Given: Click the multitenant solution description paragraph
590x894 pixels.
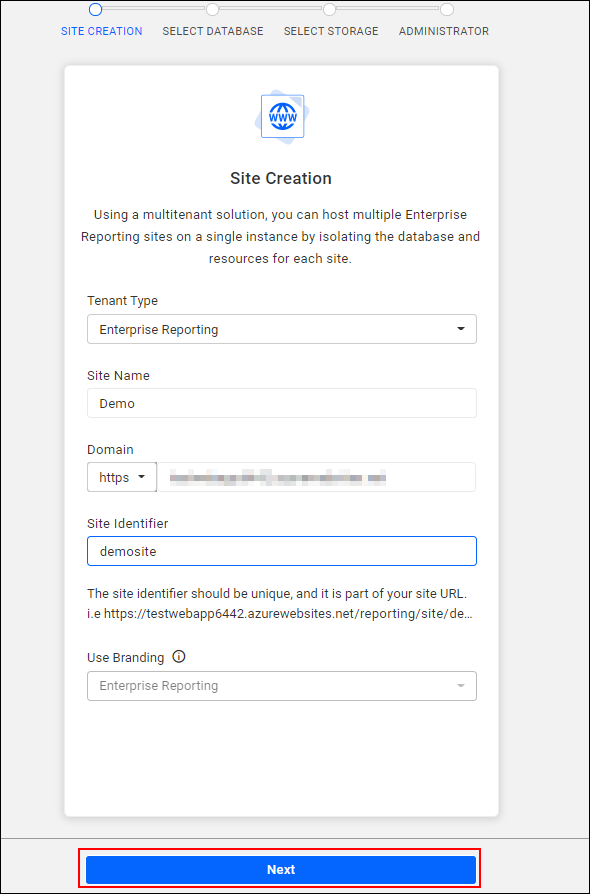Looking at the screenshot, I should pyautogui.click(x=280, y=237).
